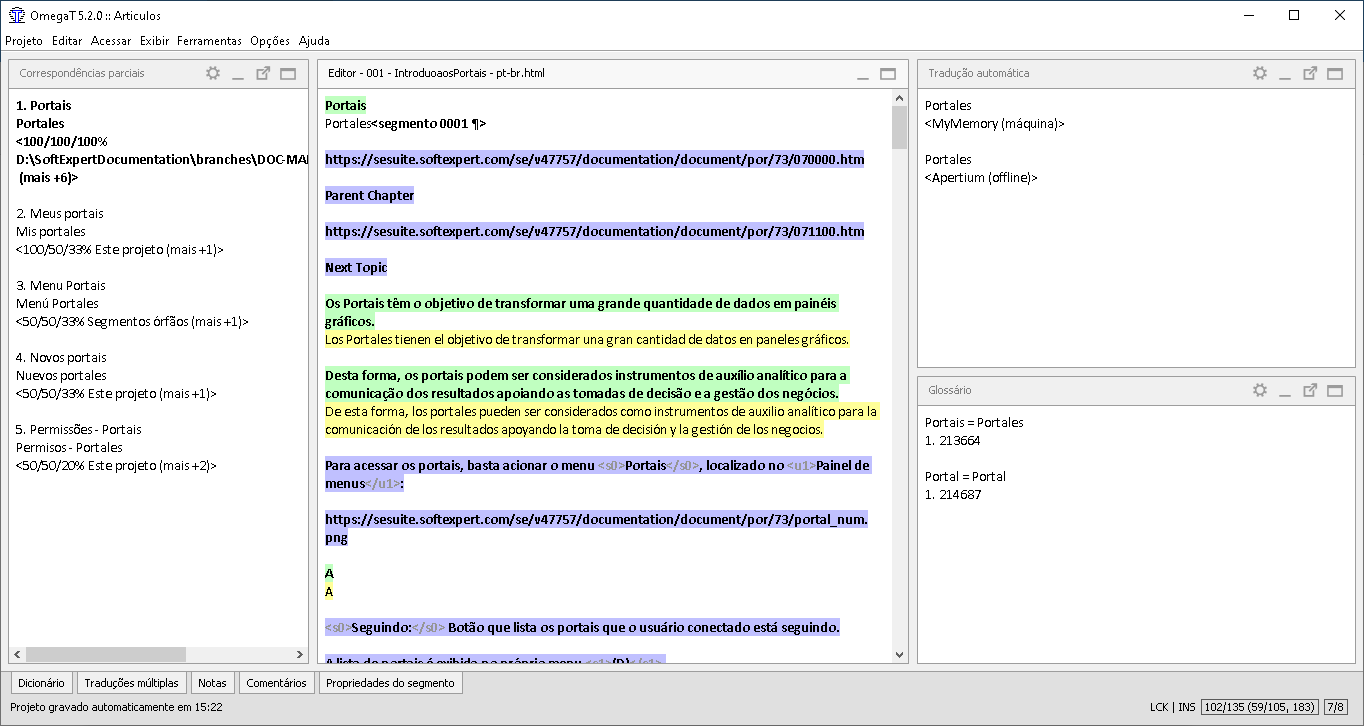Screen dimensions: 1364x726
Task: Open the Projeto menu
Action: point(24,41)
